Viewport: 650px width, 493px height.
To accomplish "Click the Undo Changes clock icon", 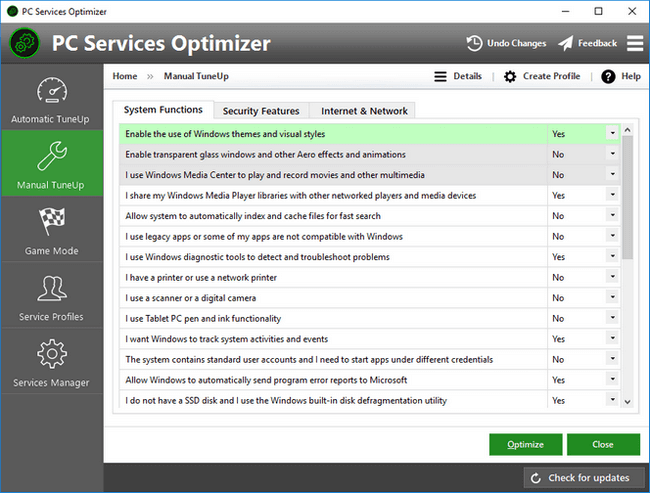I will [474, 44].
